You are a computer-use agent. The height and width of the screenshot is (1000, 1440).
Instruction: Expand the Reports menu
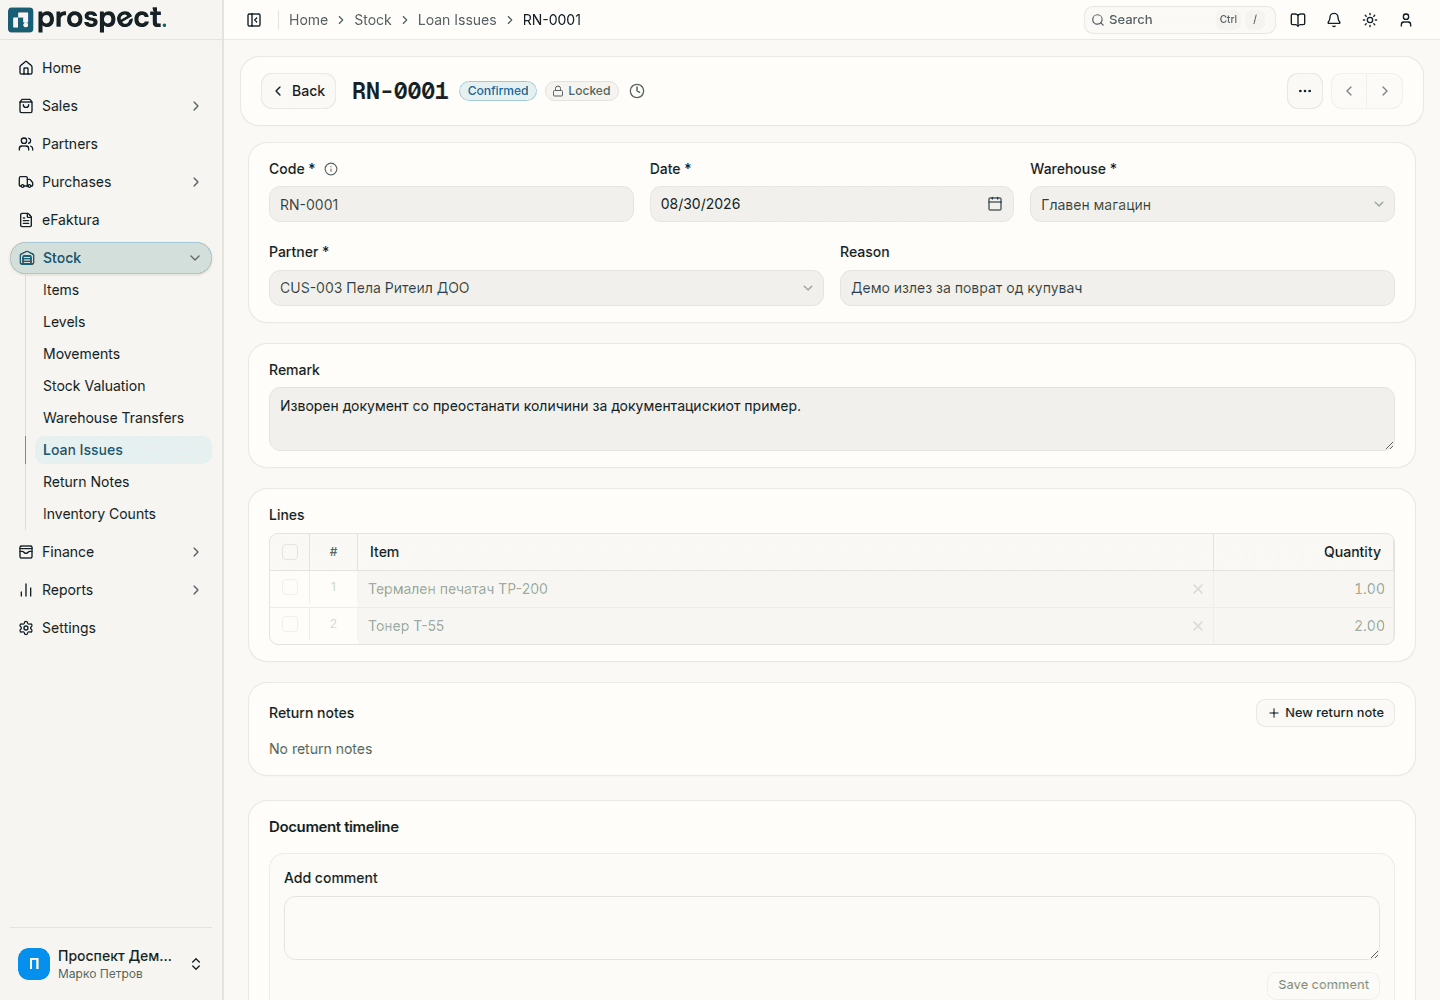[x=111, y=590]
